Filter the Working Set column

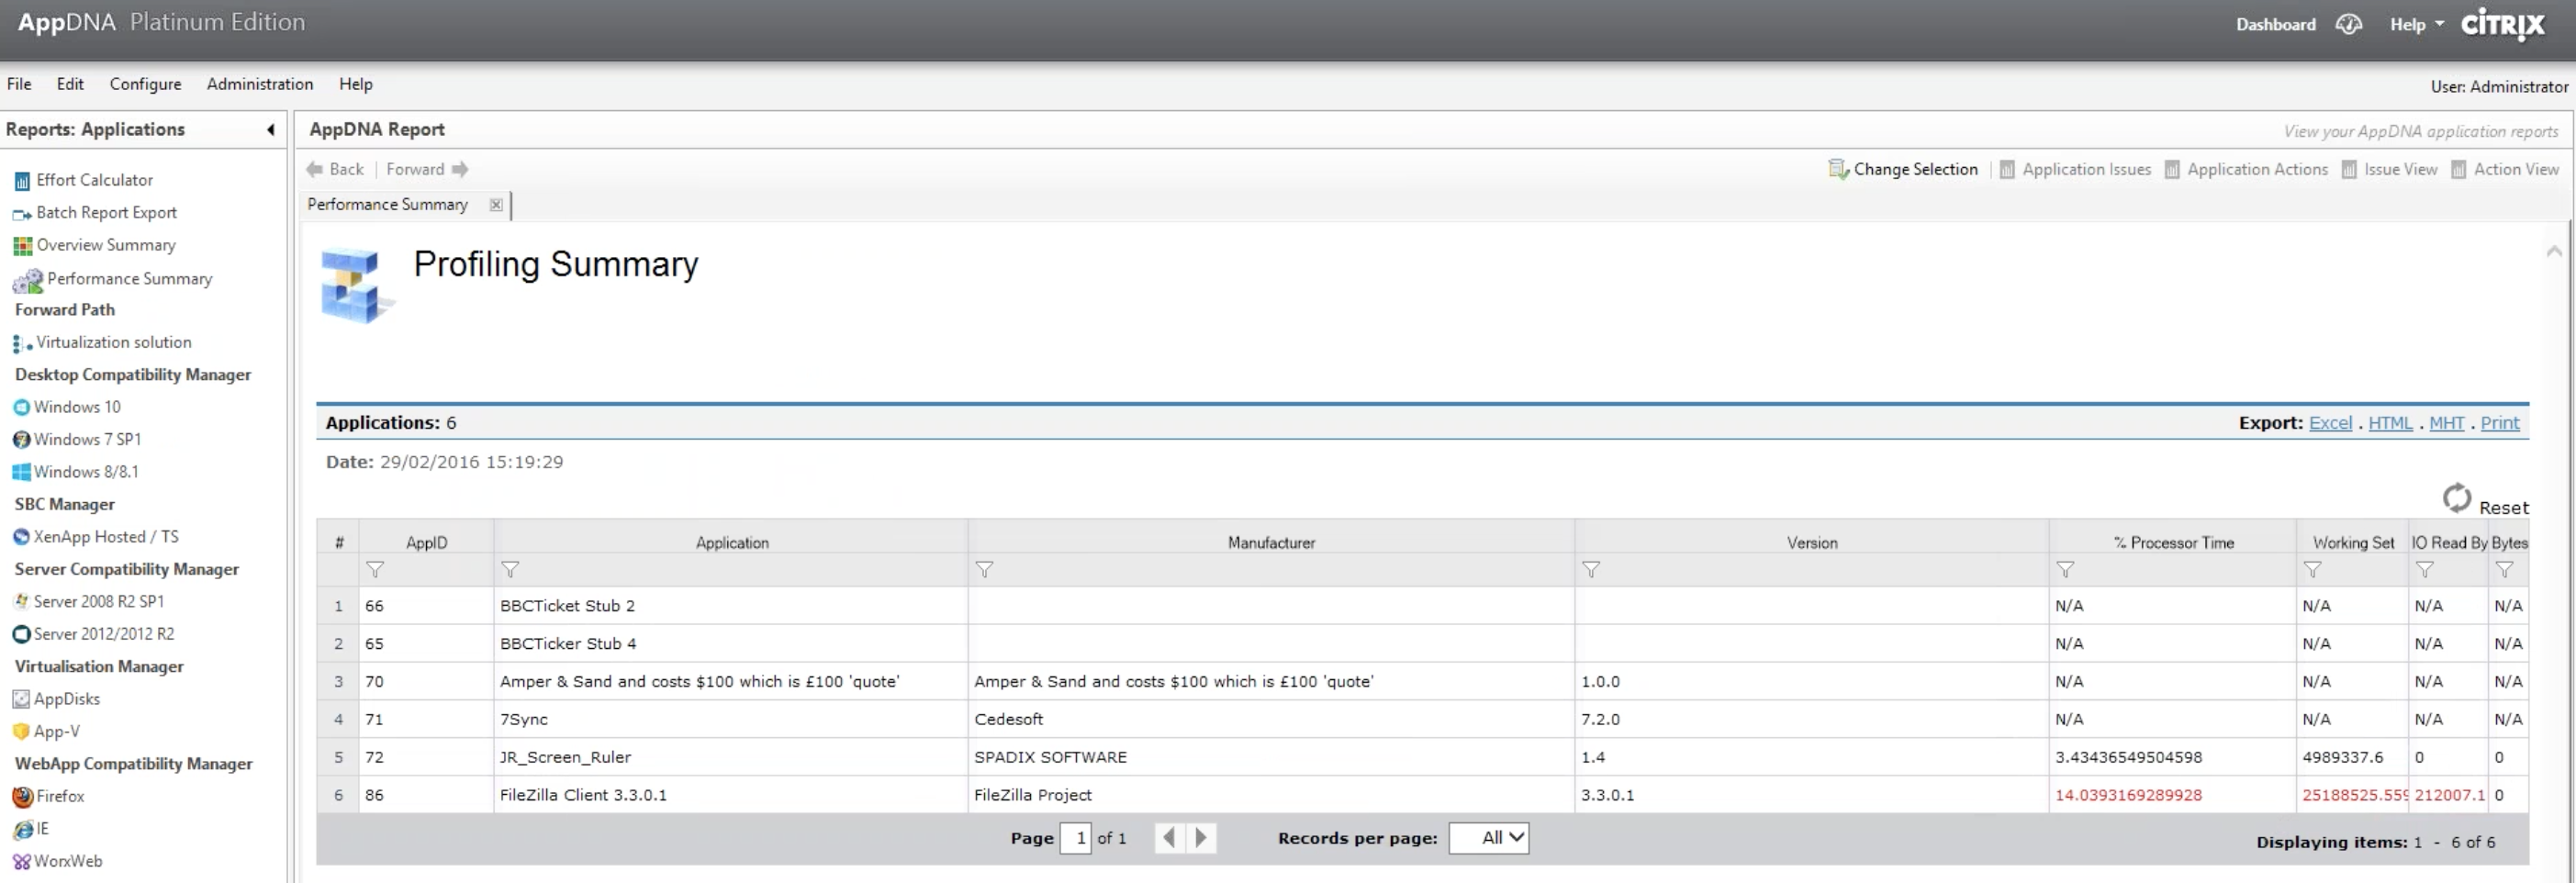2312,570
